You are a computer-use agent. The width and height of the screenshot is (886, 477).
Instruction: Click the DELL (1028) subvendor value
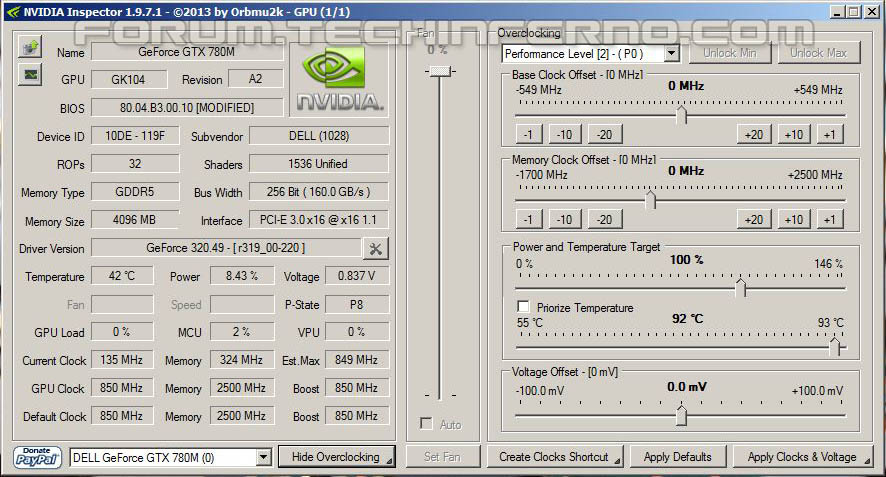coord(319,136)
